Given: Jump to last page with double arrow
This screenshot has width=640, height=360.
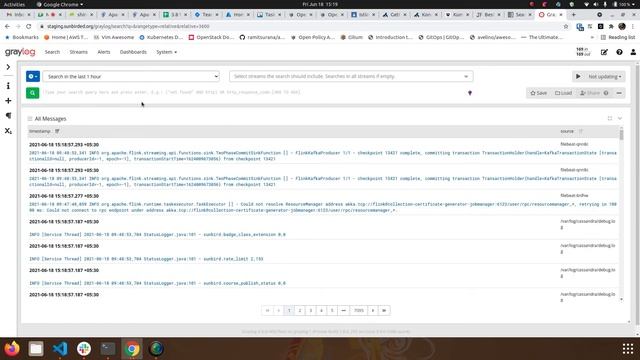Looking at the screenshot, I should 384,311.
